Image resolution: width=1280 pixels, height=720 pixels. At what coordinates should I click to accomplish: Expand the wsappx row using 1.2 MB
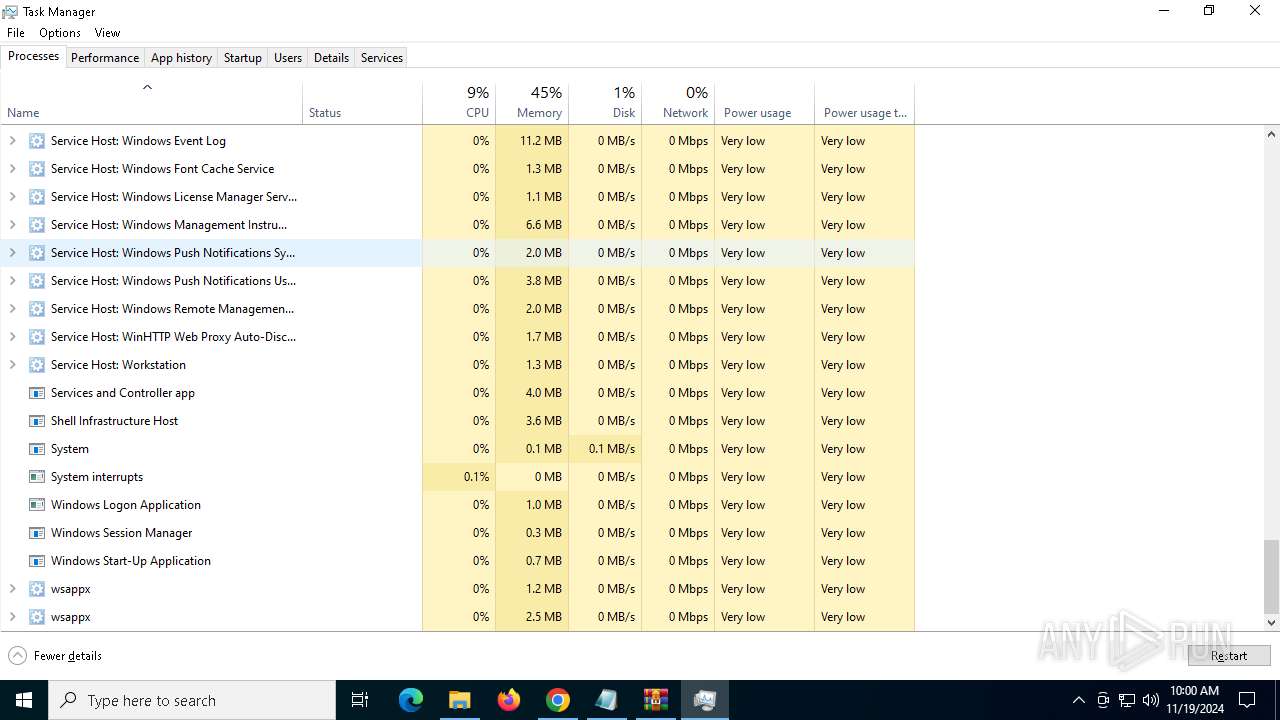tap(12, 589)
